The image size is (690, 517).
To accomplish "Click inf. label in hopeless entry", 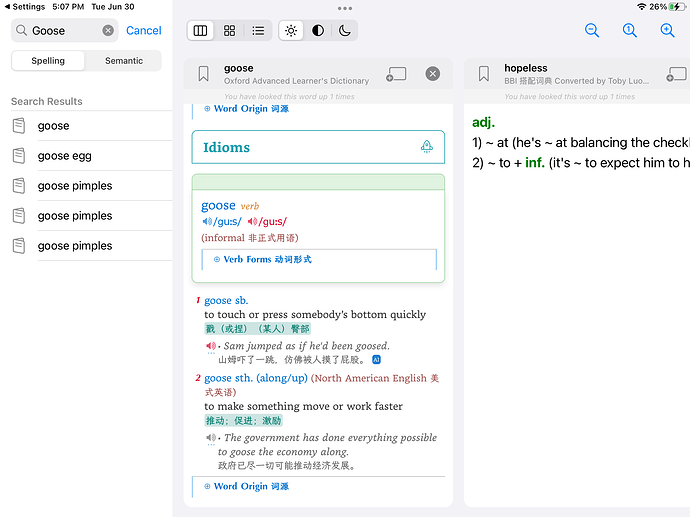I will tap(535, 163).
